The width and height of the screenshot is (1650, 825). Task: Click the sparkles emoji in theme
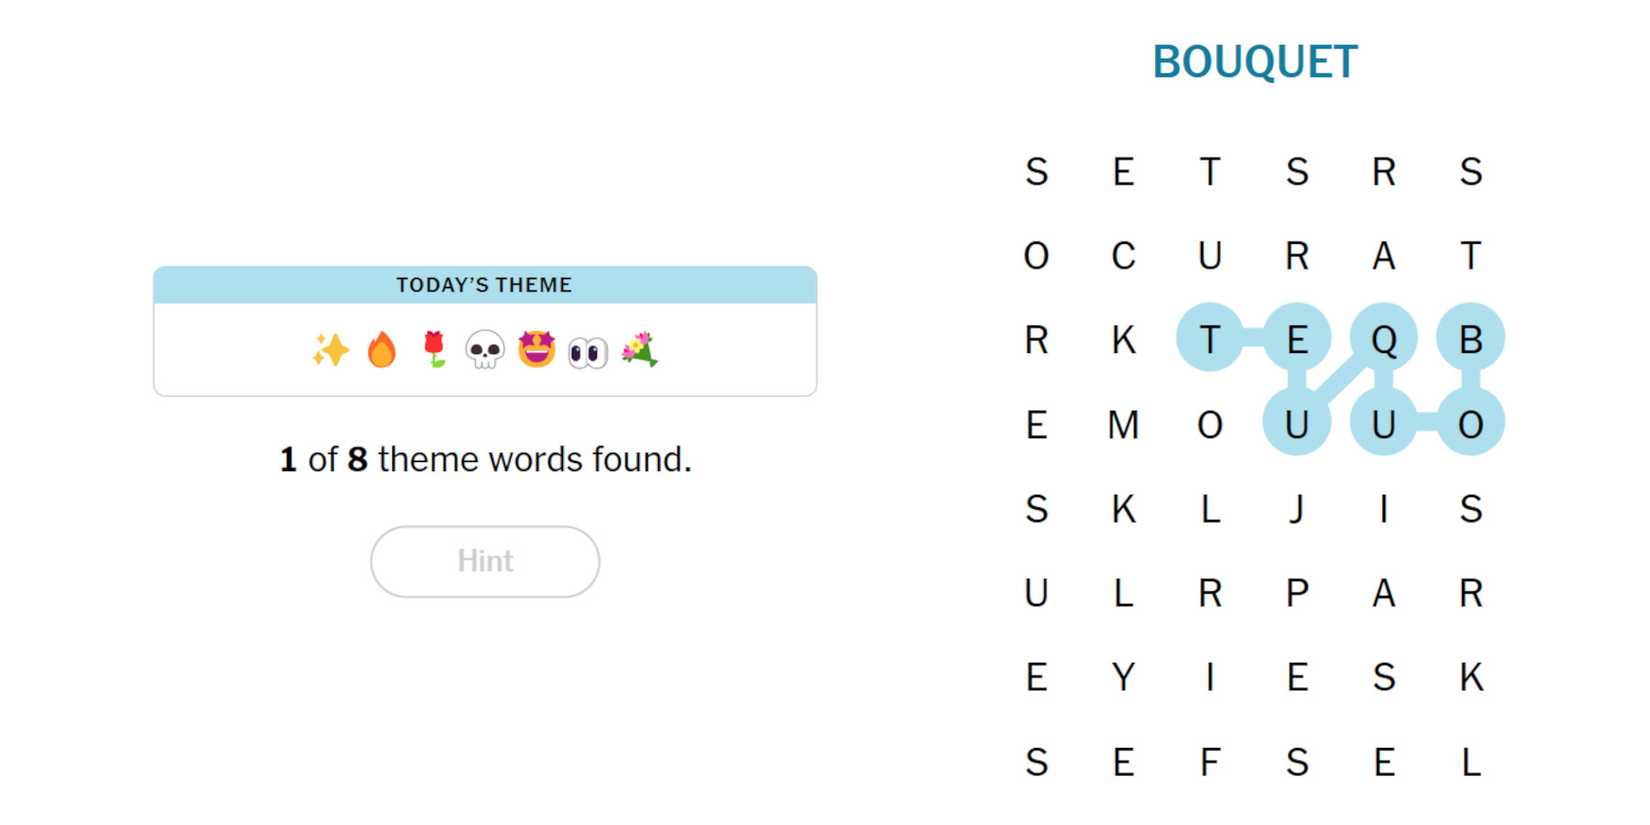[x=330, y=350]
